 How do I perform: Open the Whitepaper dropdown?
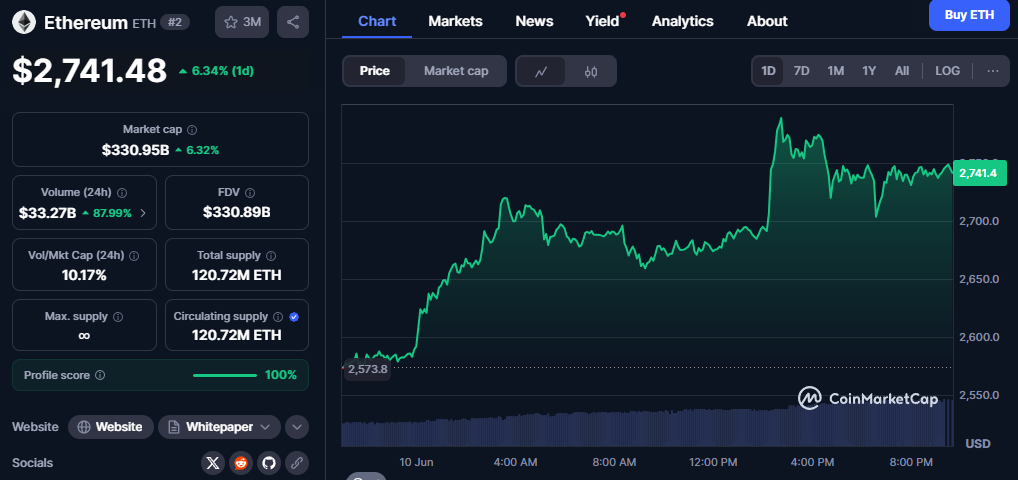219,427
